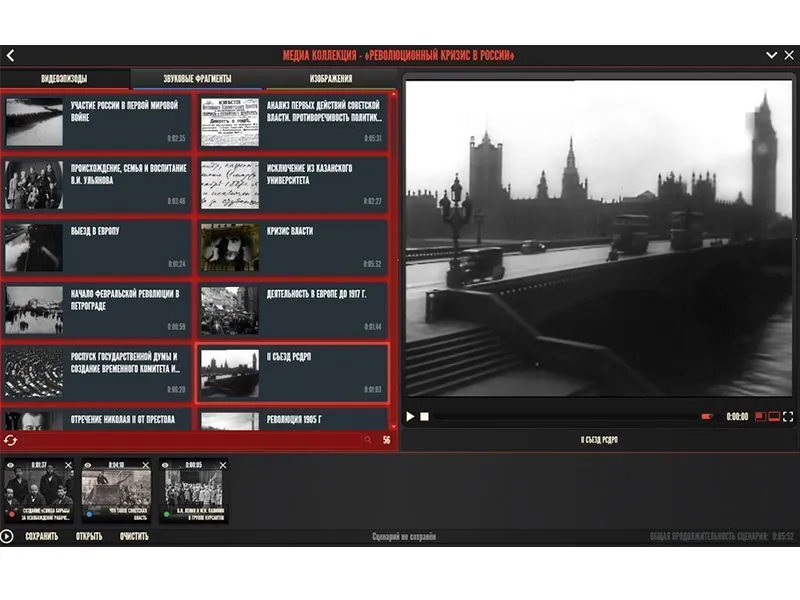Image resolution: width=800 pixels, height=600 pixels.
Task: Toggle the eye icon on the third scenario clip
Action: 166,465
